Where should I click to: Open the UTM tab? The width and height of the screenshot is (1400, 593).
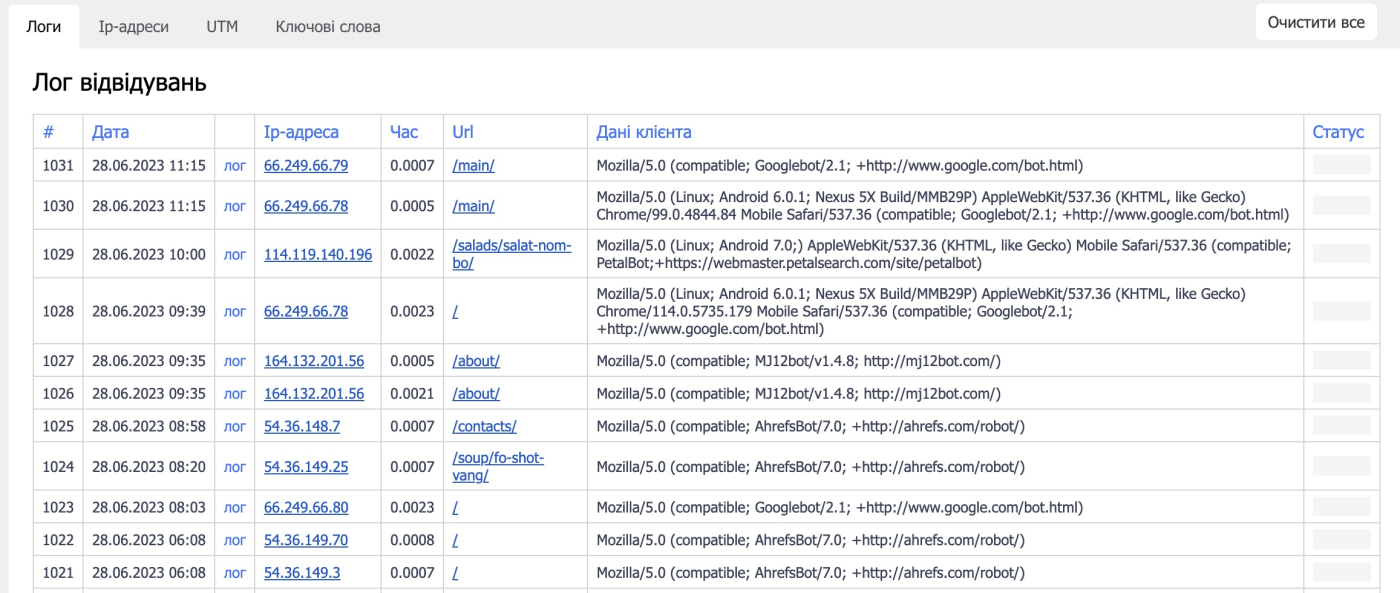tap(222, 27)
